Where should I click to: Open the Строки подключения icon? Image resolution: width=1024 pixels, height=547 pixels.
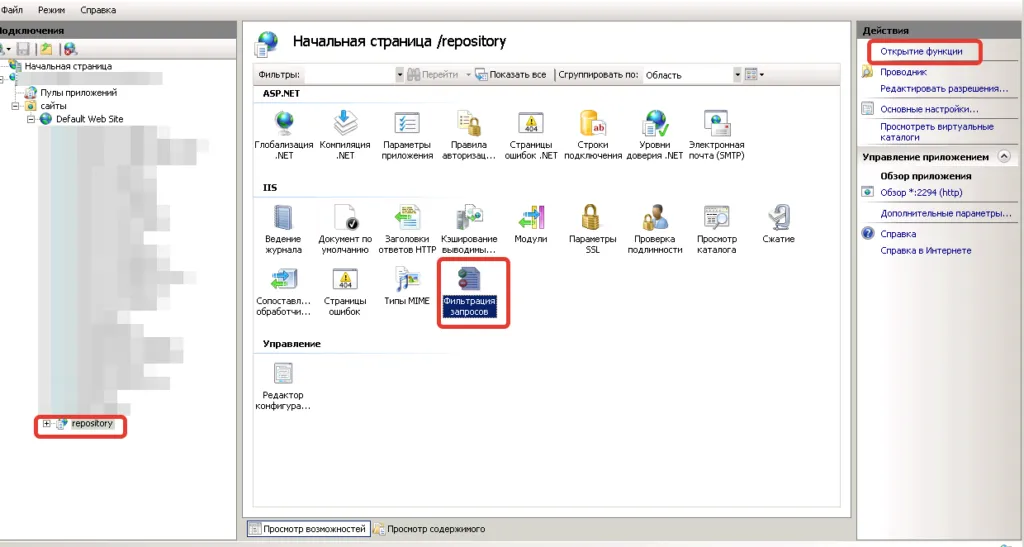tap(593, 124)
